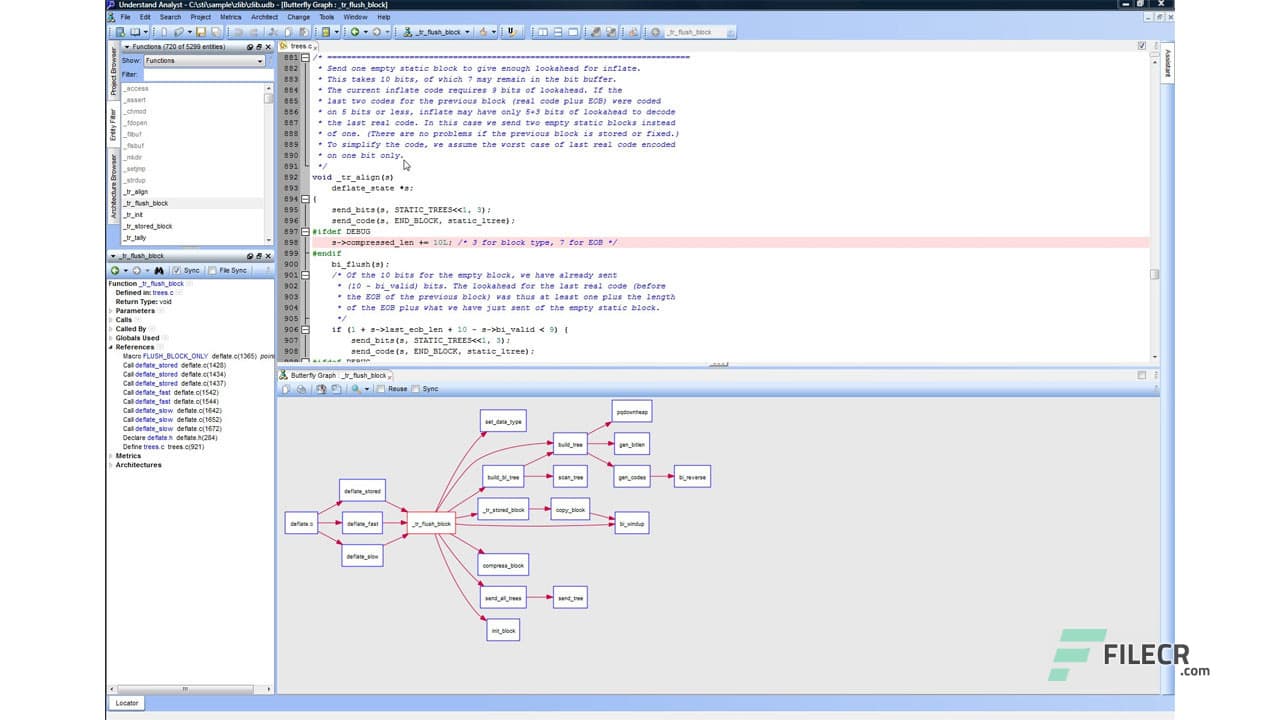The width and height of the screenshot is (1280, 720).
Task: Click the FLUSH_BLOCK_ONLY macro reference
Action: tap(176, 355)
